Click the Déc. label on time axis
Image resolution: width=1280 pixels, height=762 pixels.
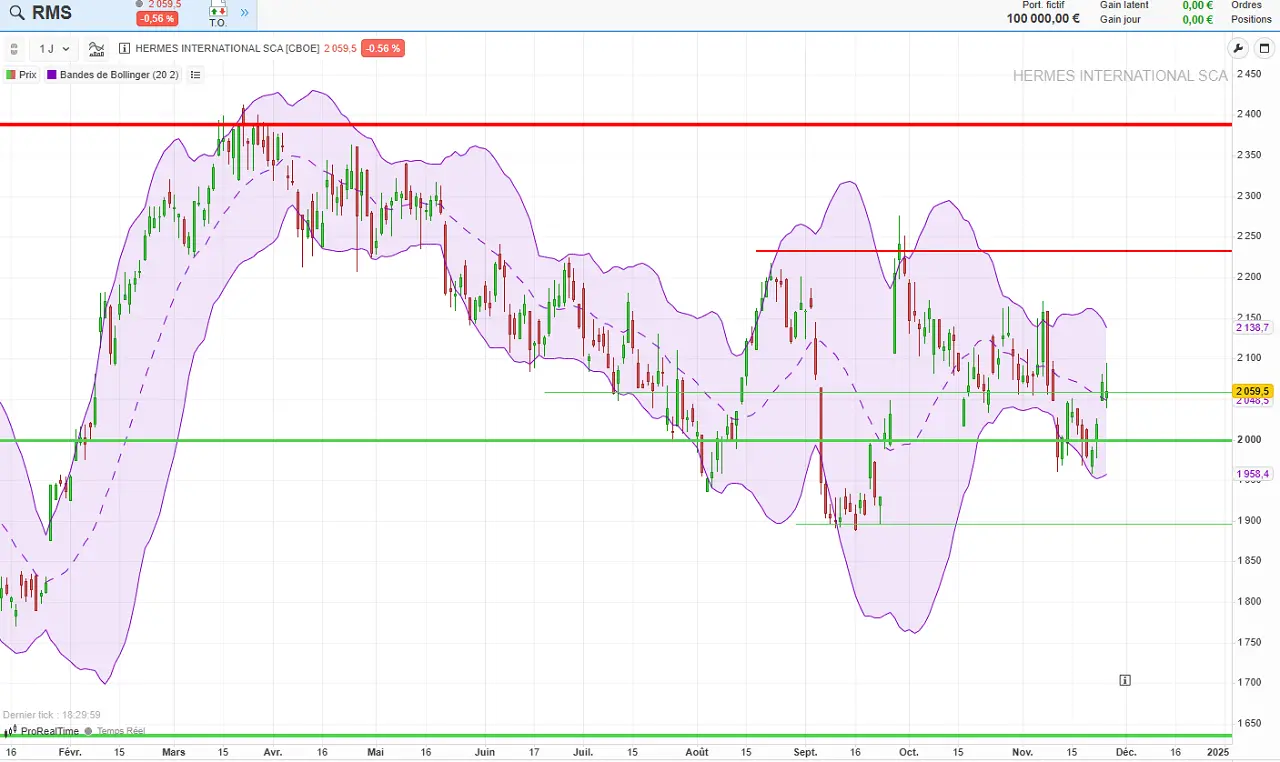click(1126, 751)
